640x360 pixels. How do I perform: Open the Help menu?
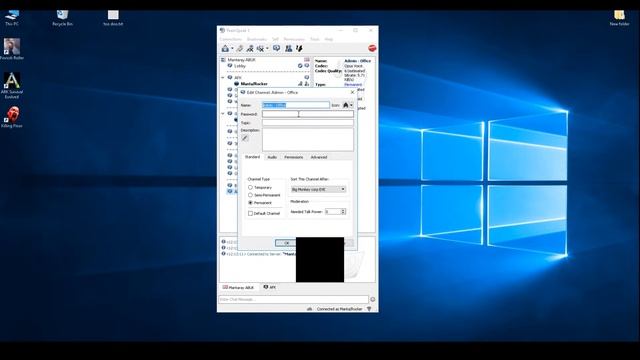[x=329, y=39]
